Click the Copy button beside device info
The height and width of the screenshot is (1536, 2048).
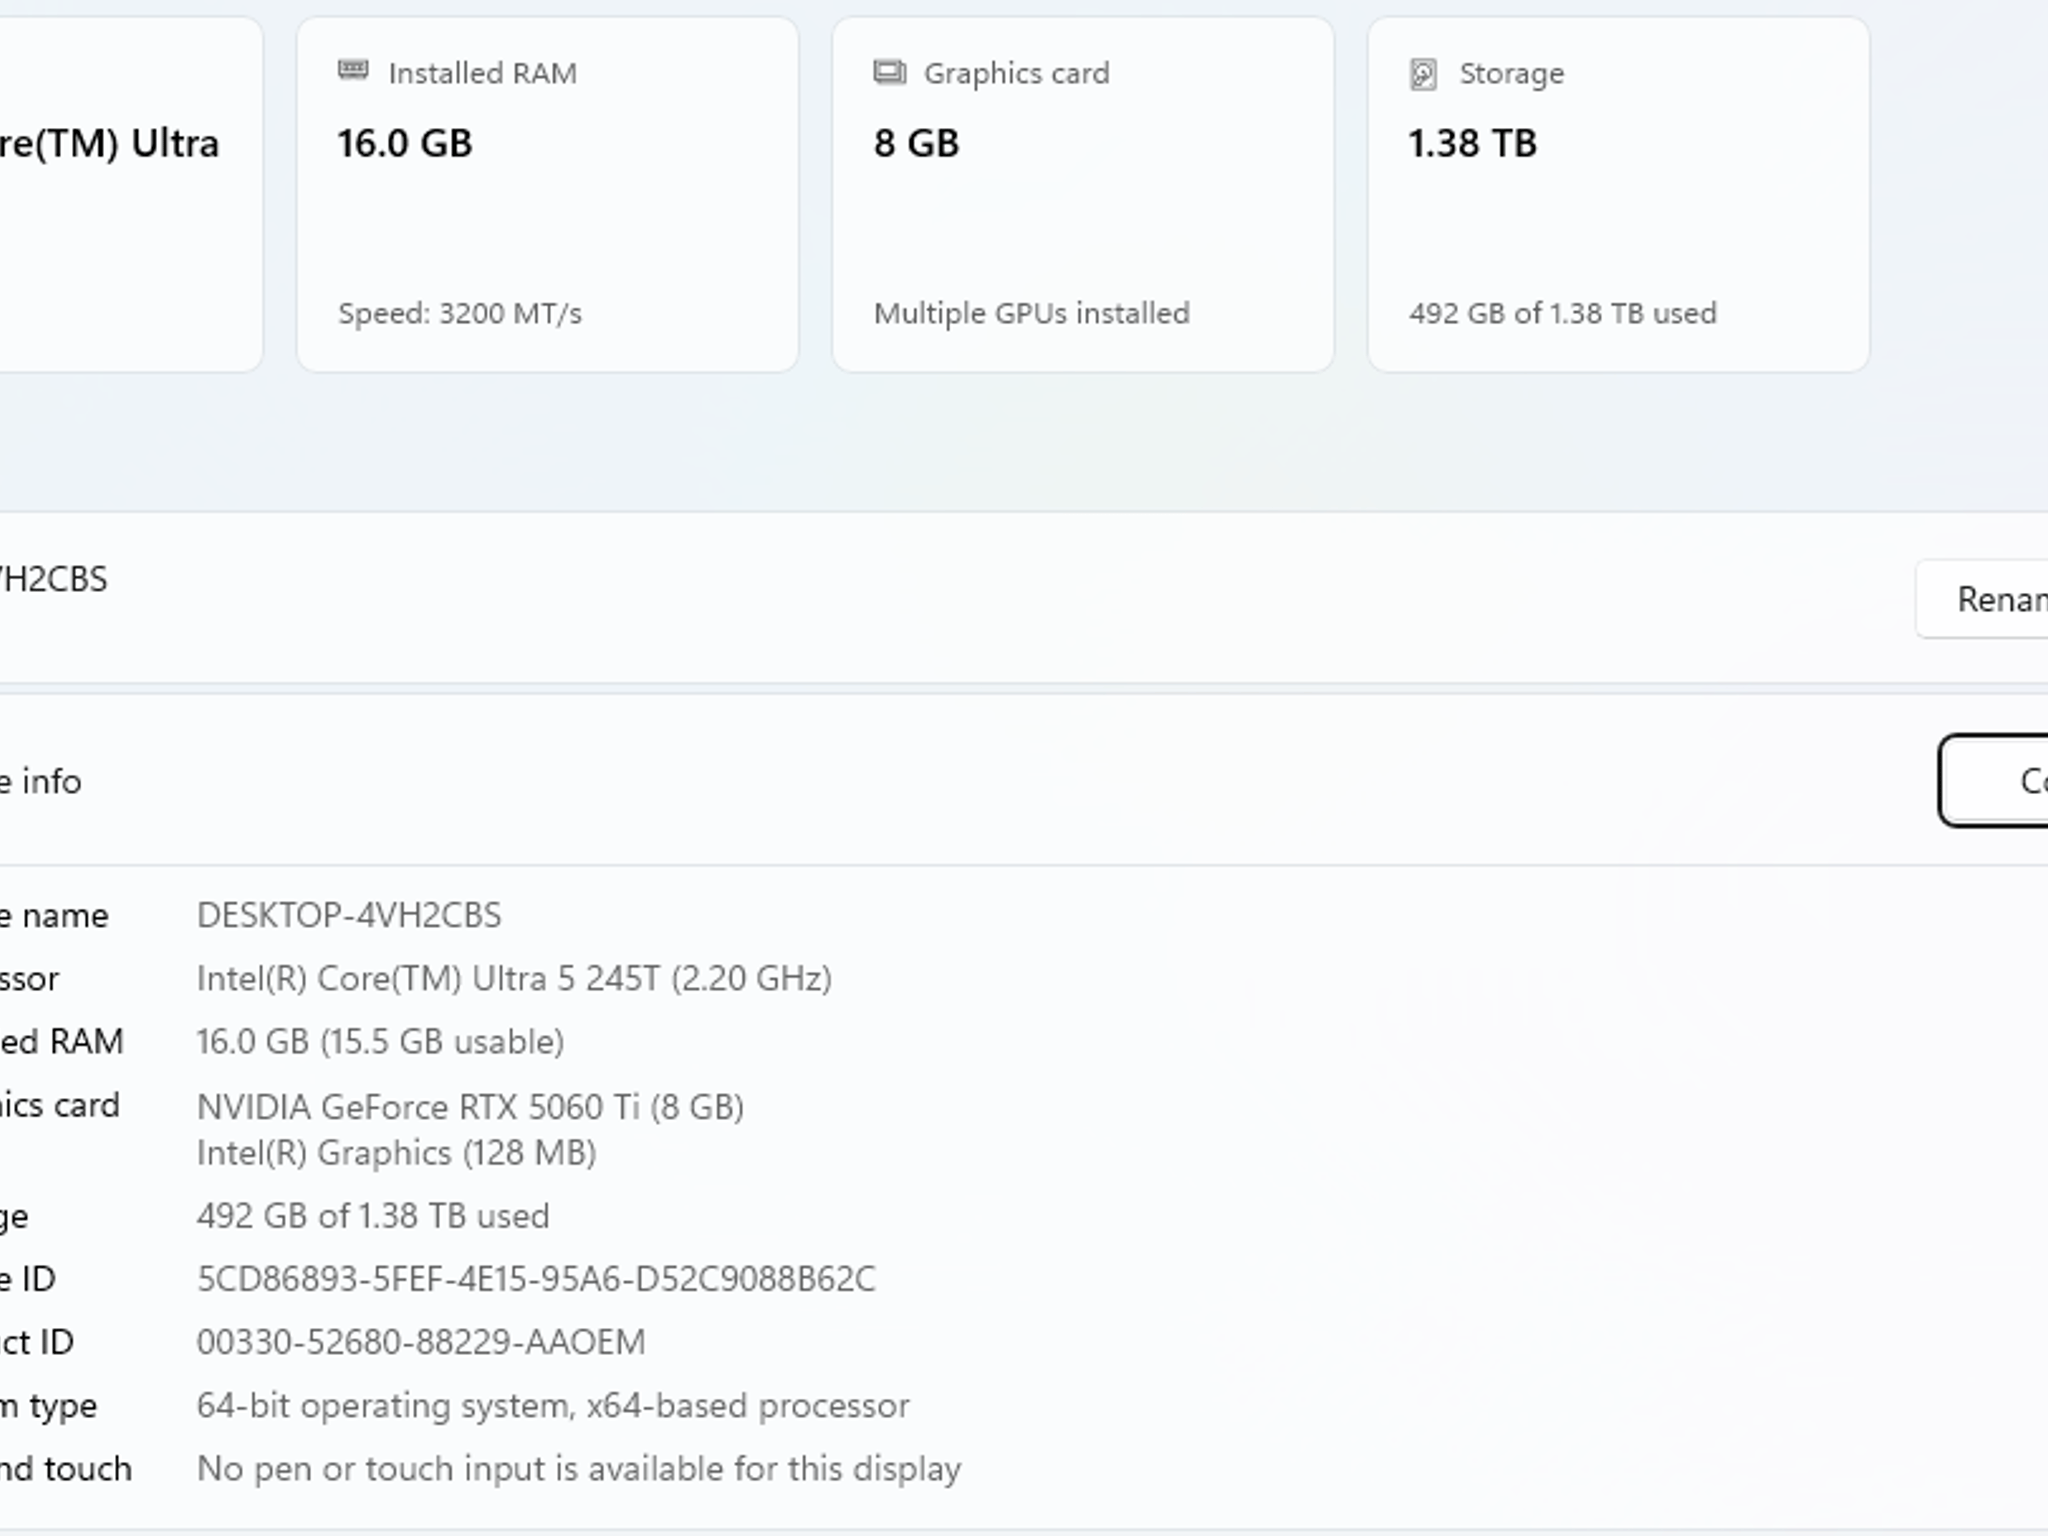coord(1994,781)
